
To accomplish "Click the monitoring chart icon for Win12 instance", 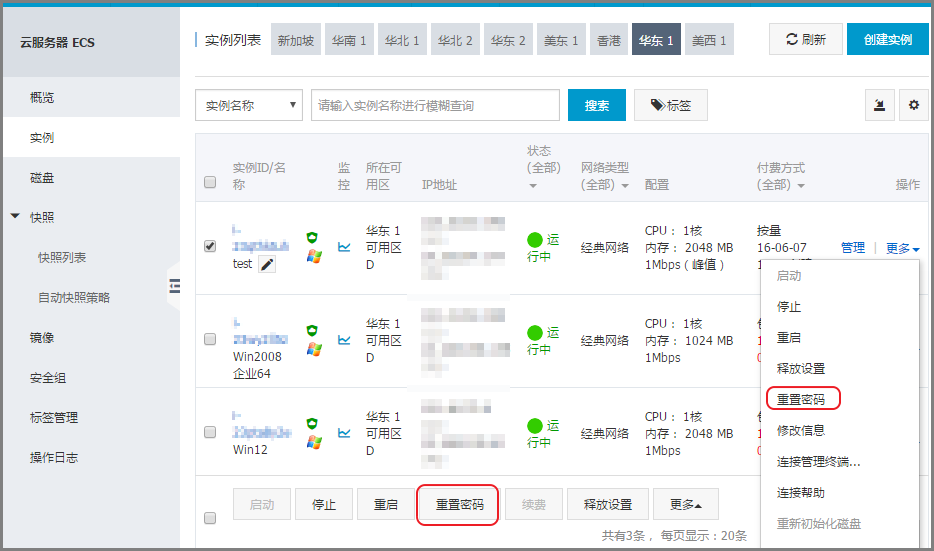I will click(x=344, y=432).
